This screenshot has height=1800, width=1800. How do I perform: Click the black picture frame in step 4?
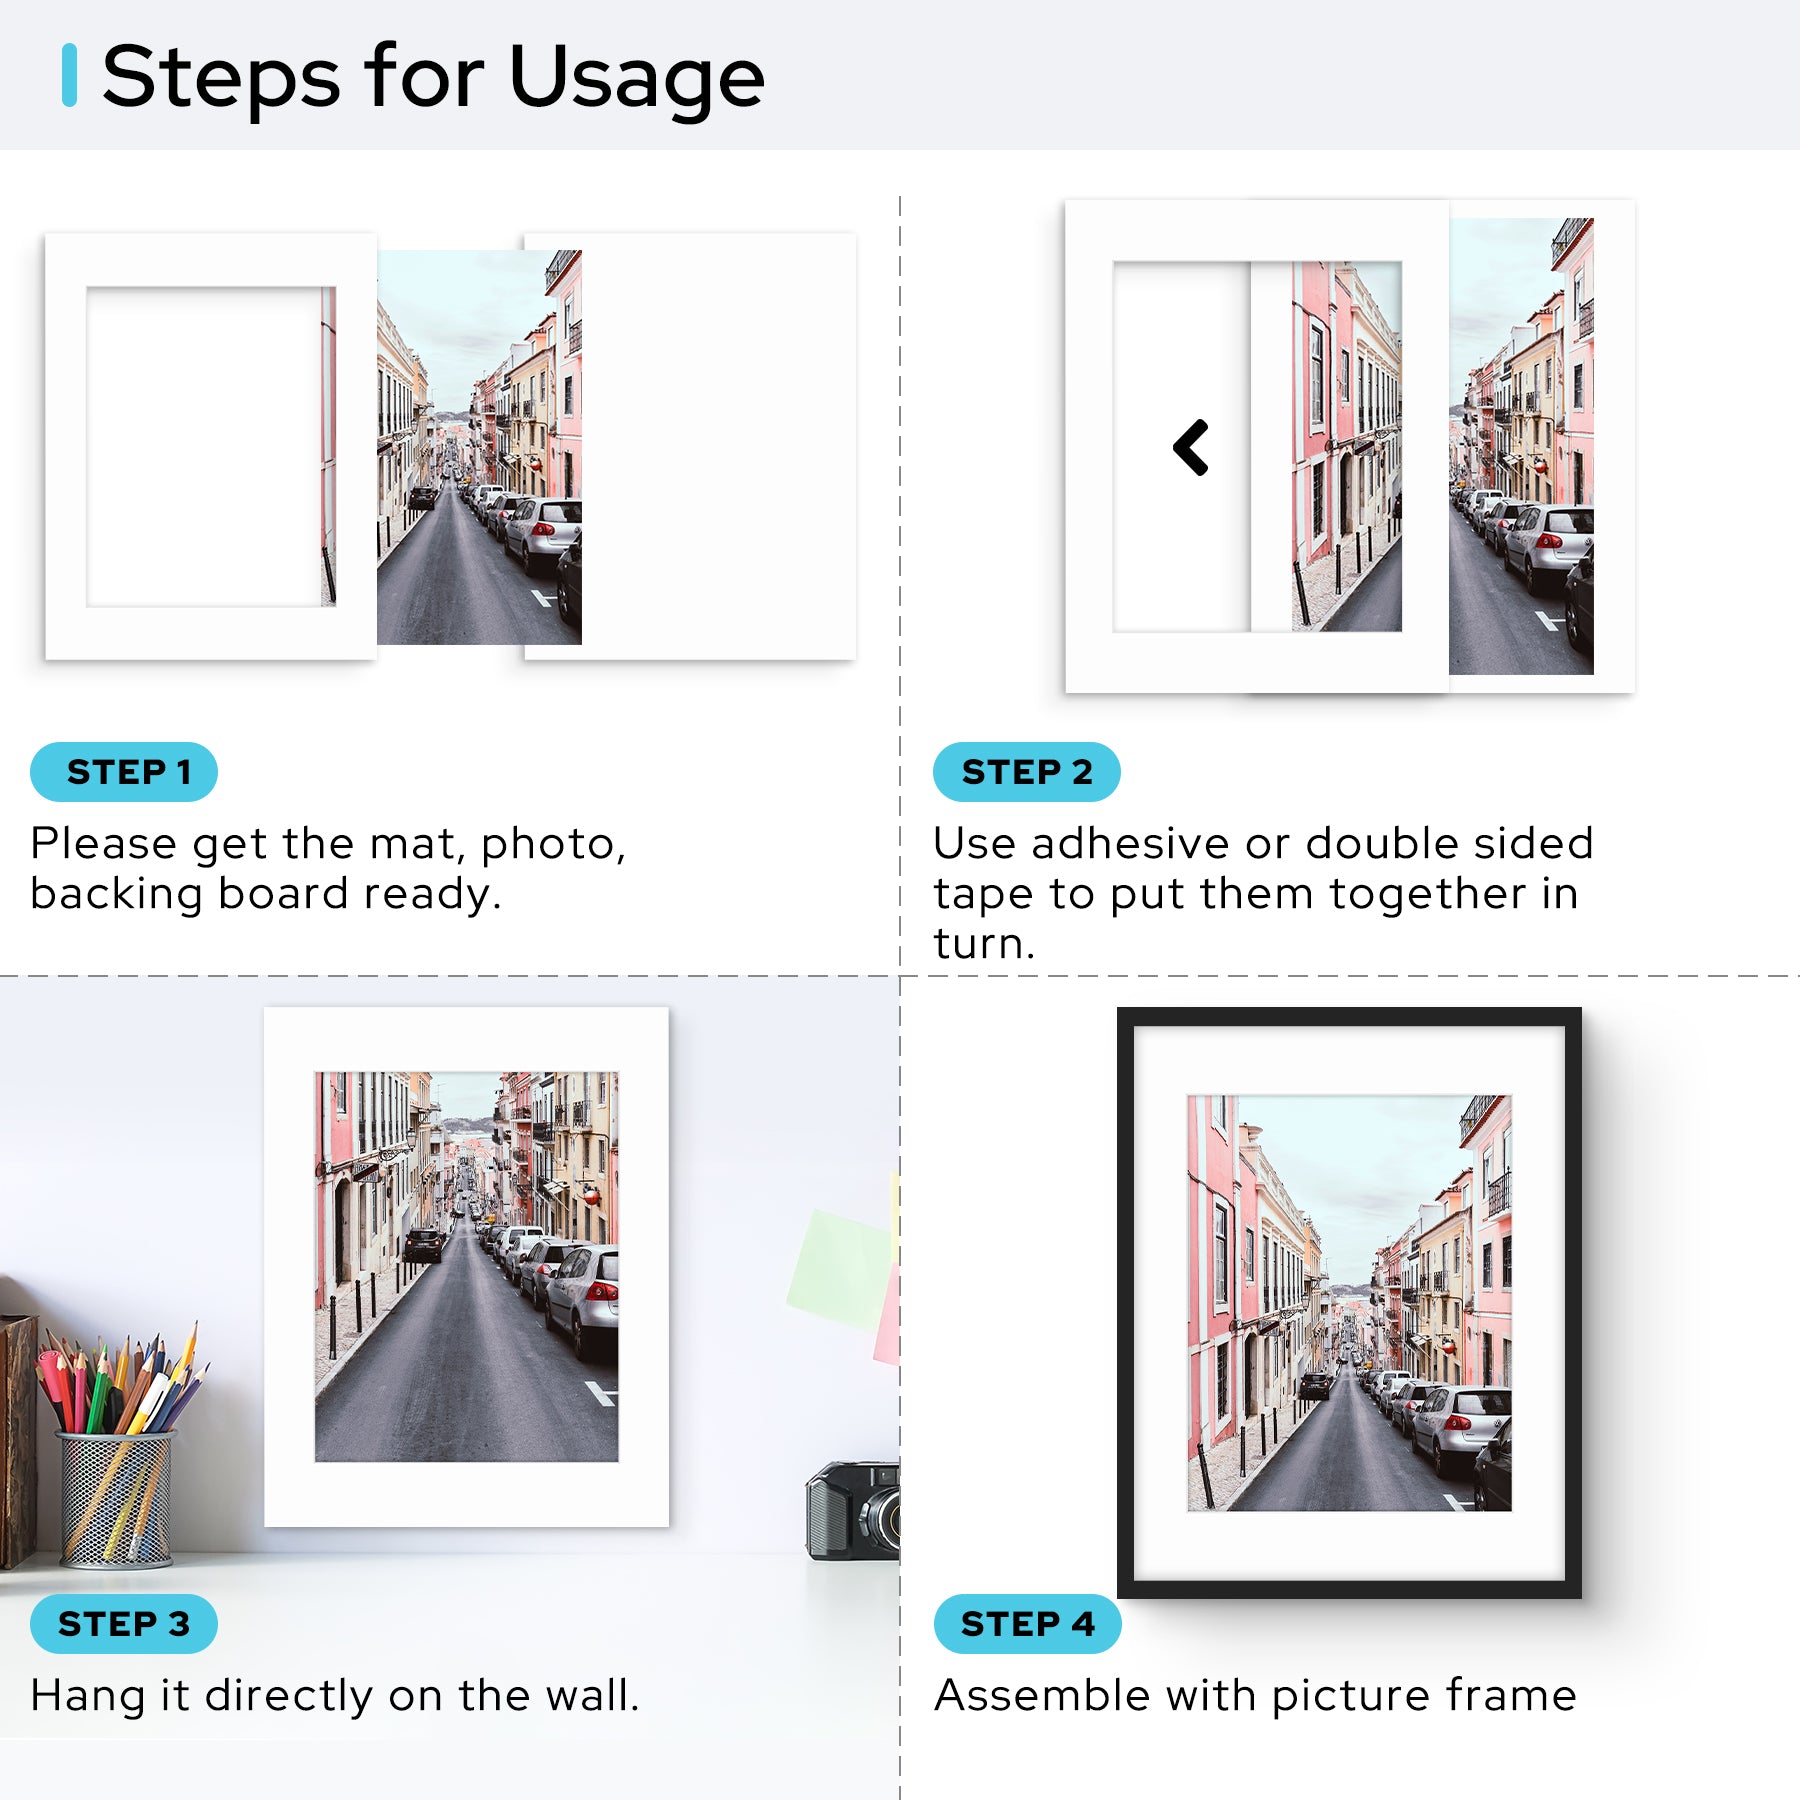pyautogui.click(x=1349, y=1302)
